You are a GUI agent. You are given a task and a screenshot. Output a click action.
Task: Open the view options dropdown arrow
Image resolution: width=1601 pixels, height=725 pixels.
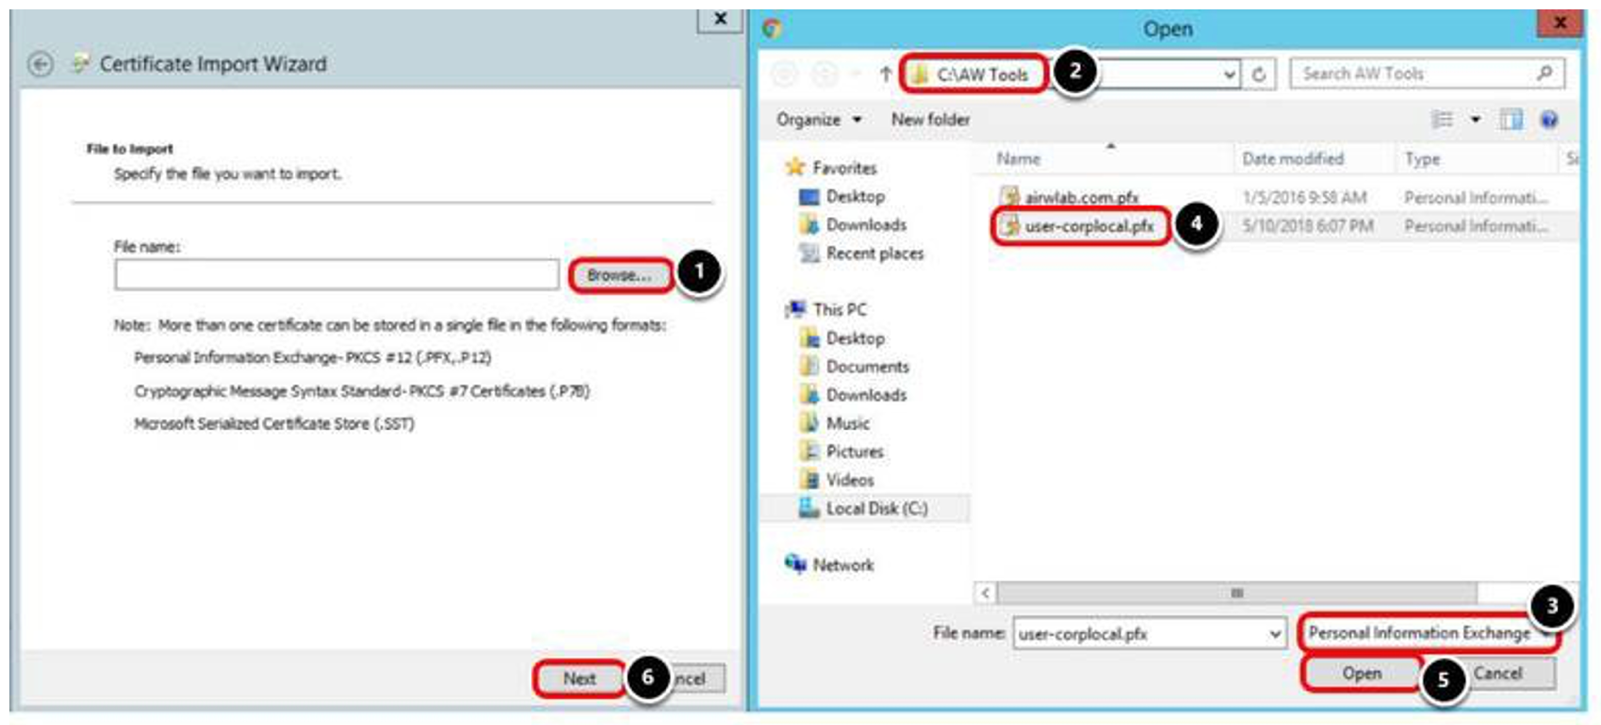(1475, 120)
